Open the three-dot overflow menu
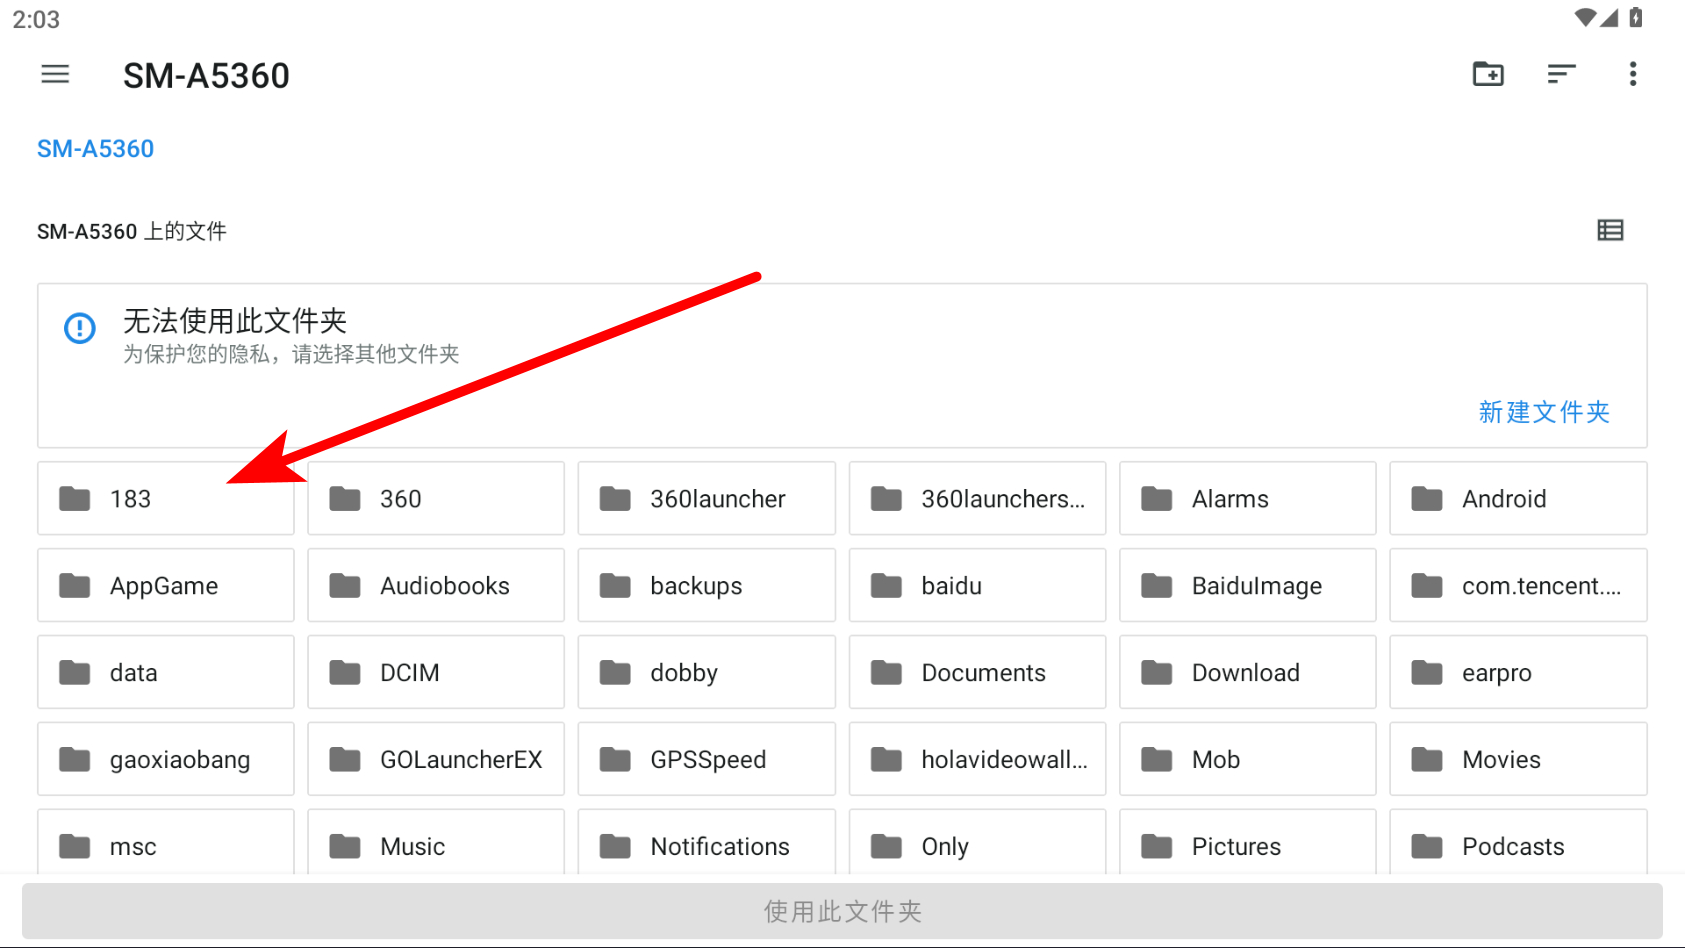The height and width of the screenshot is (948, 1685). point(1633,74)
